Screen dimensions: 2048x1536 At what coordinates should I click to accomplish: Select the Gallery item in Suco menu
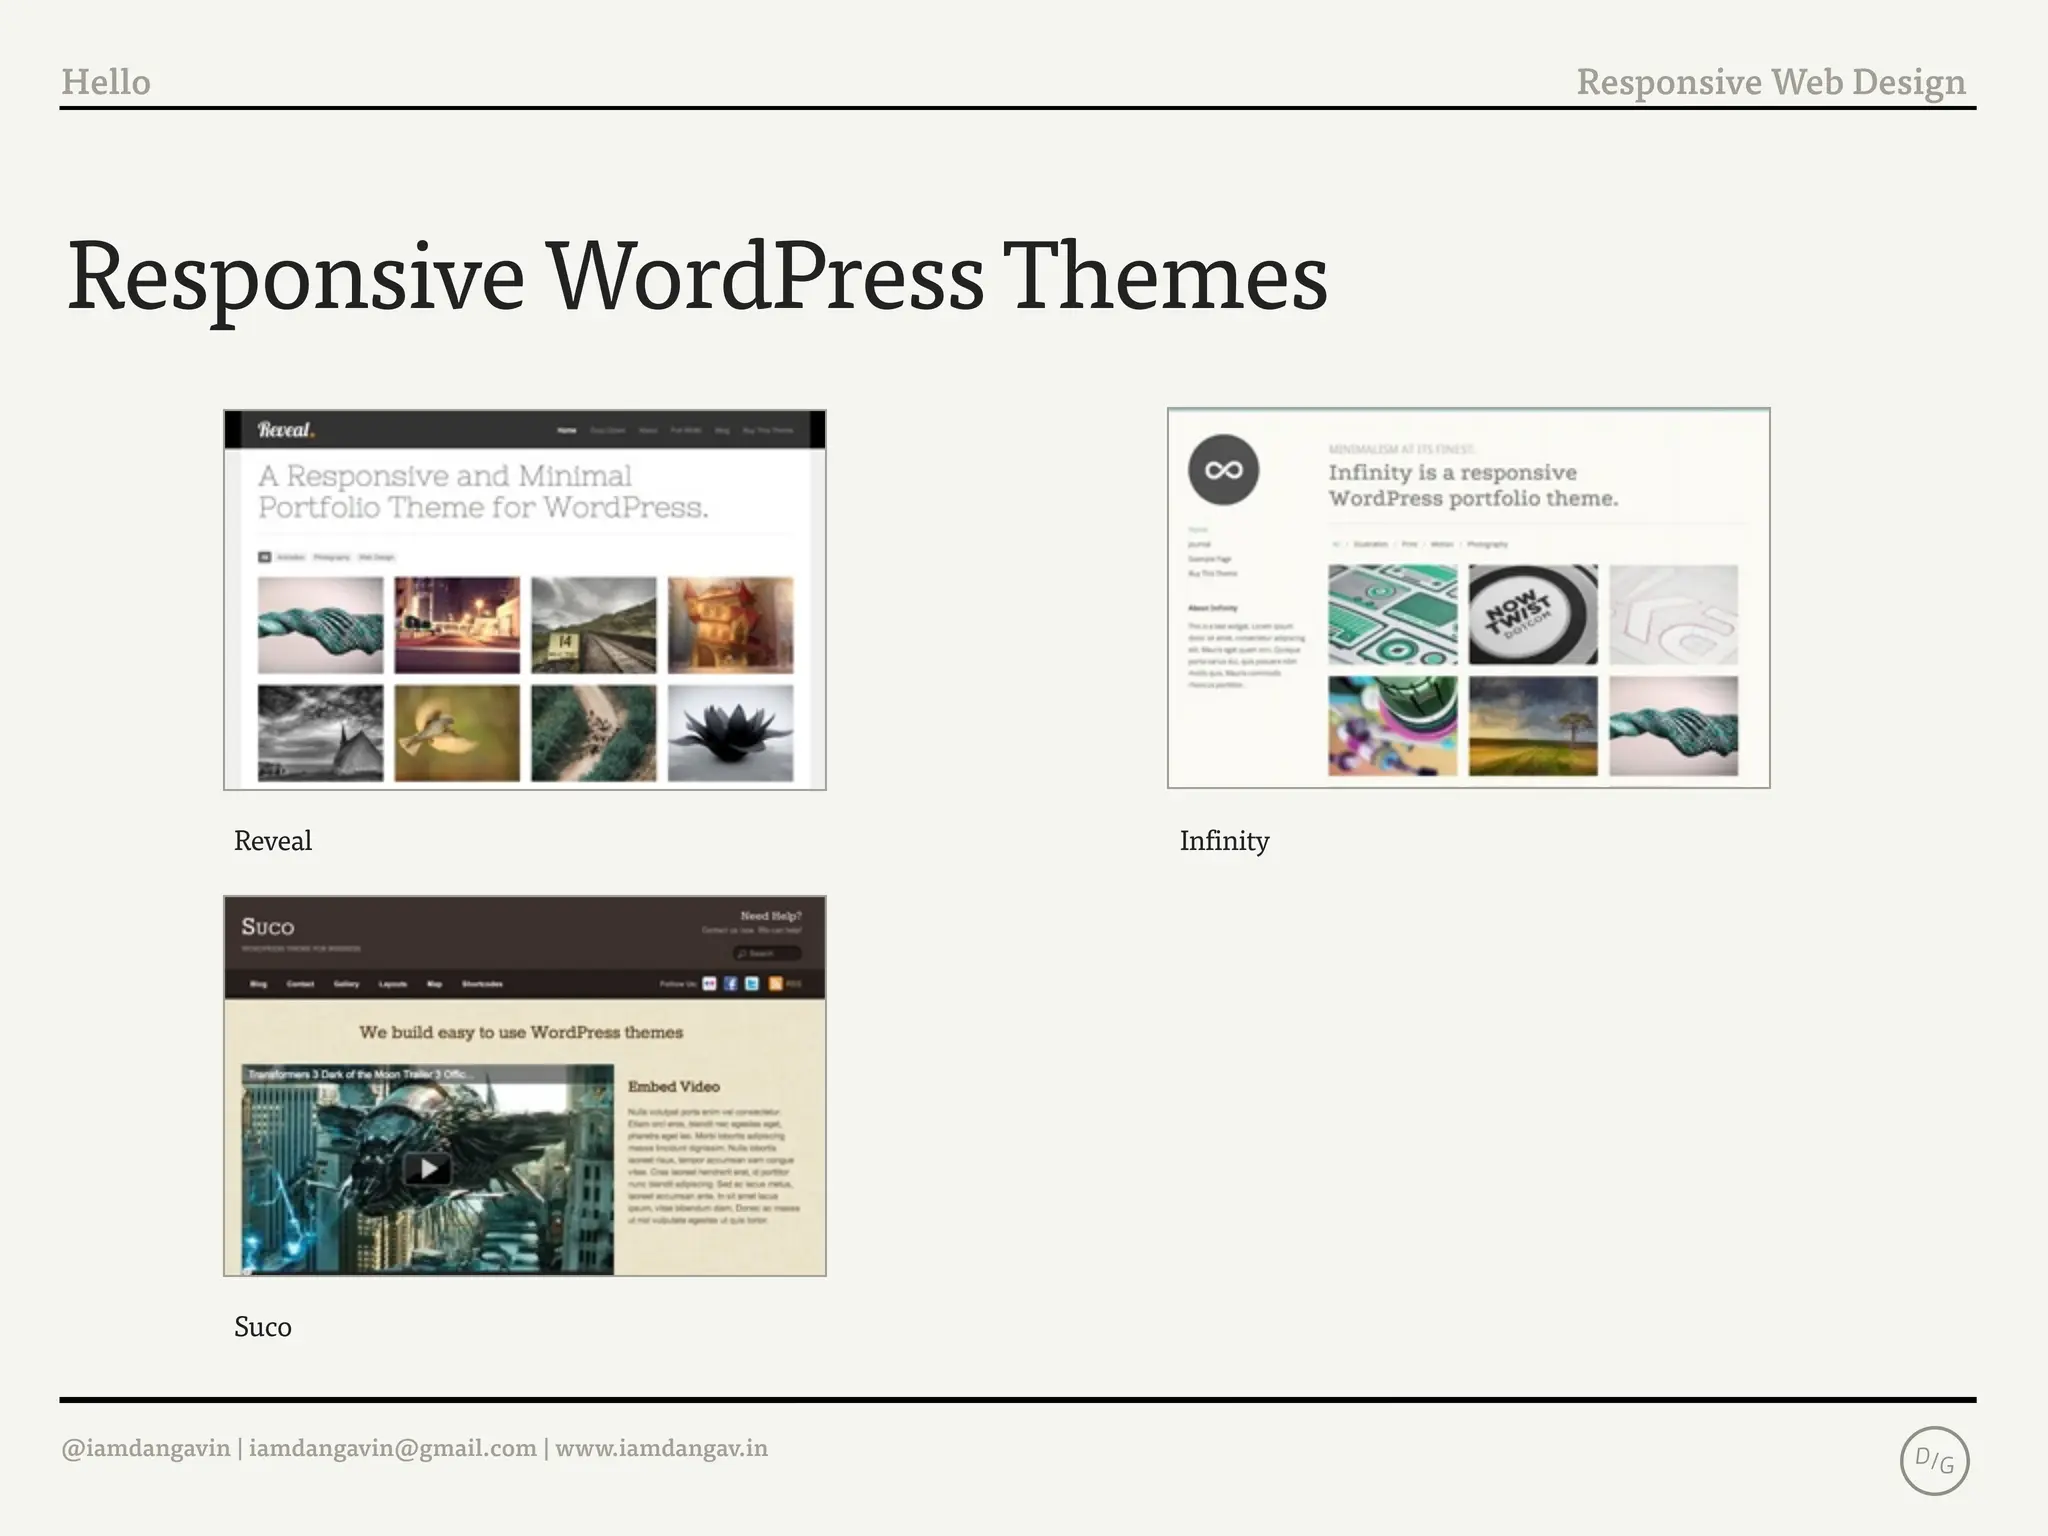pyautogui.click(x=346, y=984)
